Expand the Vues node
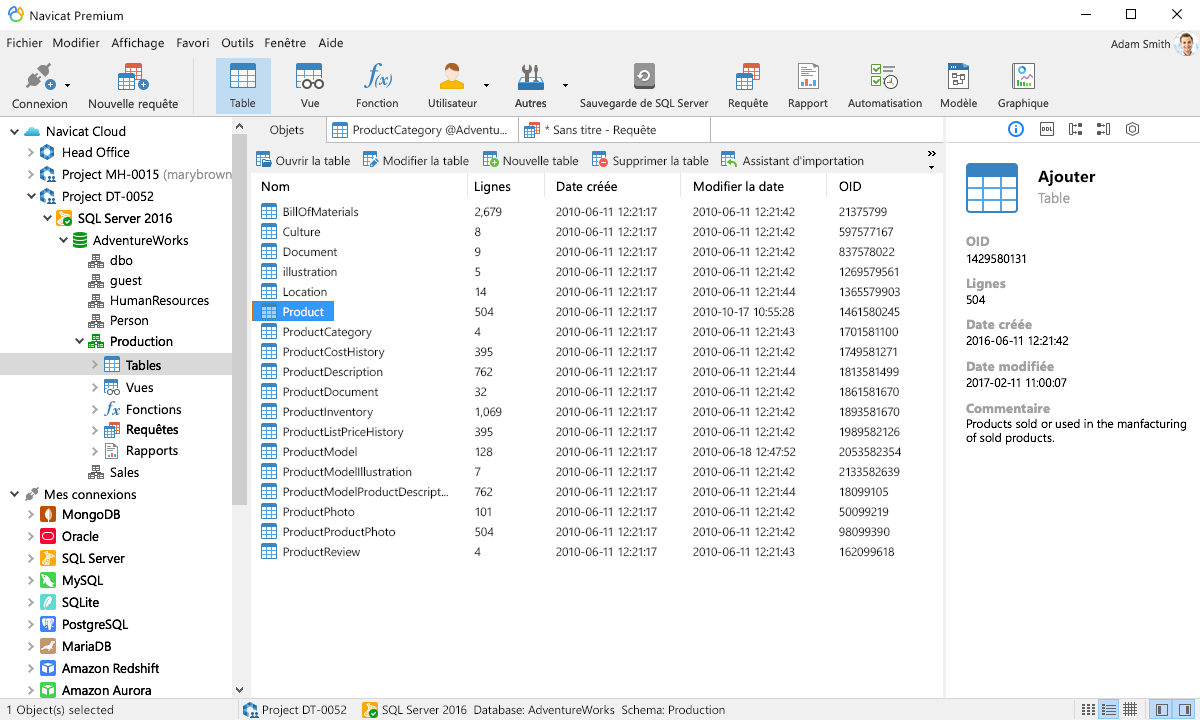The height and width of the screenshot is (720, 1200). pos(95,387)
